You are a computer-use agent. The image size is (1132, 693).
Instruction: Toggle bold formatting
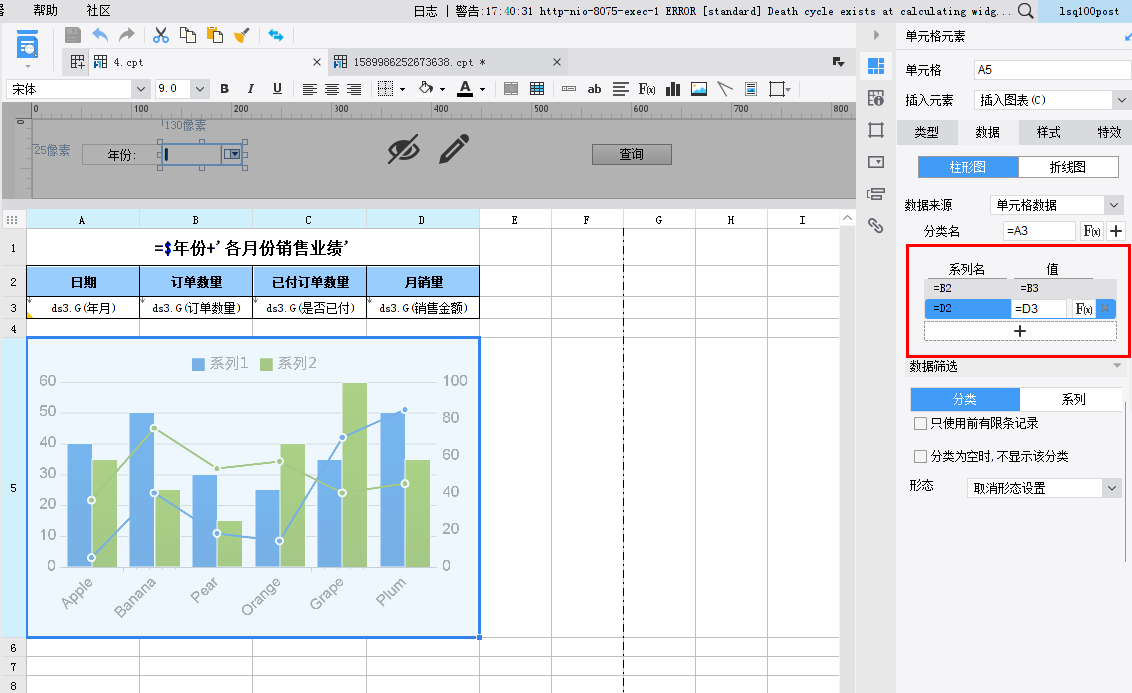pyautogui.click(x=224, y=89)
